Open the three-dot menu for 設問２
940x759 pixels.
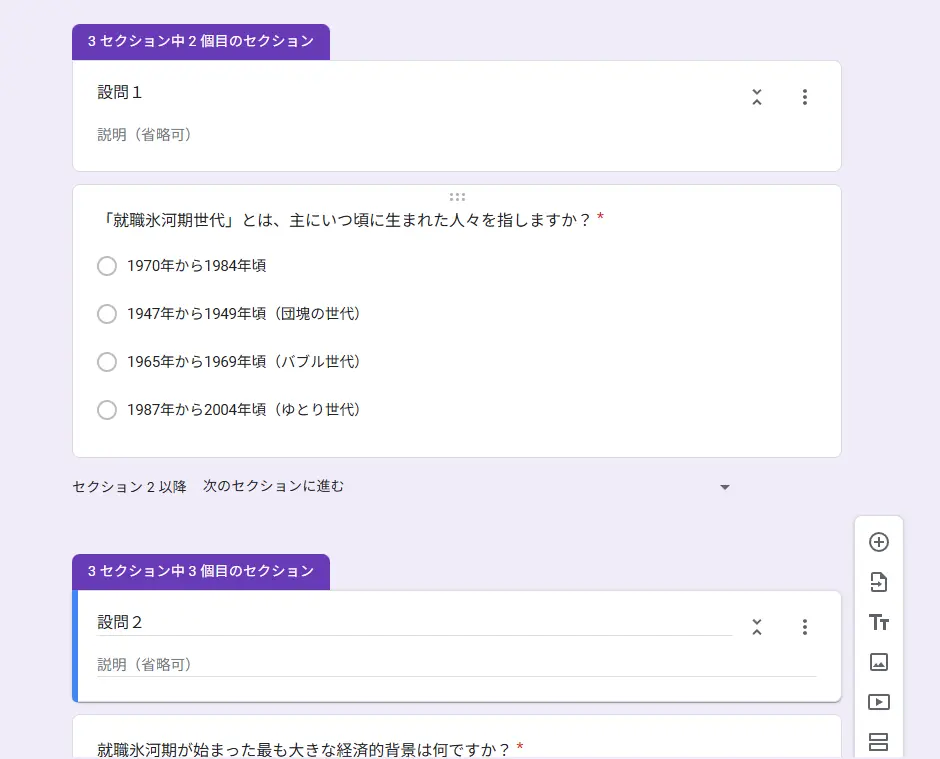click(x=805, y=627)
